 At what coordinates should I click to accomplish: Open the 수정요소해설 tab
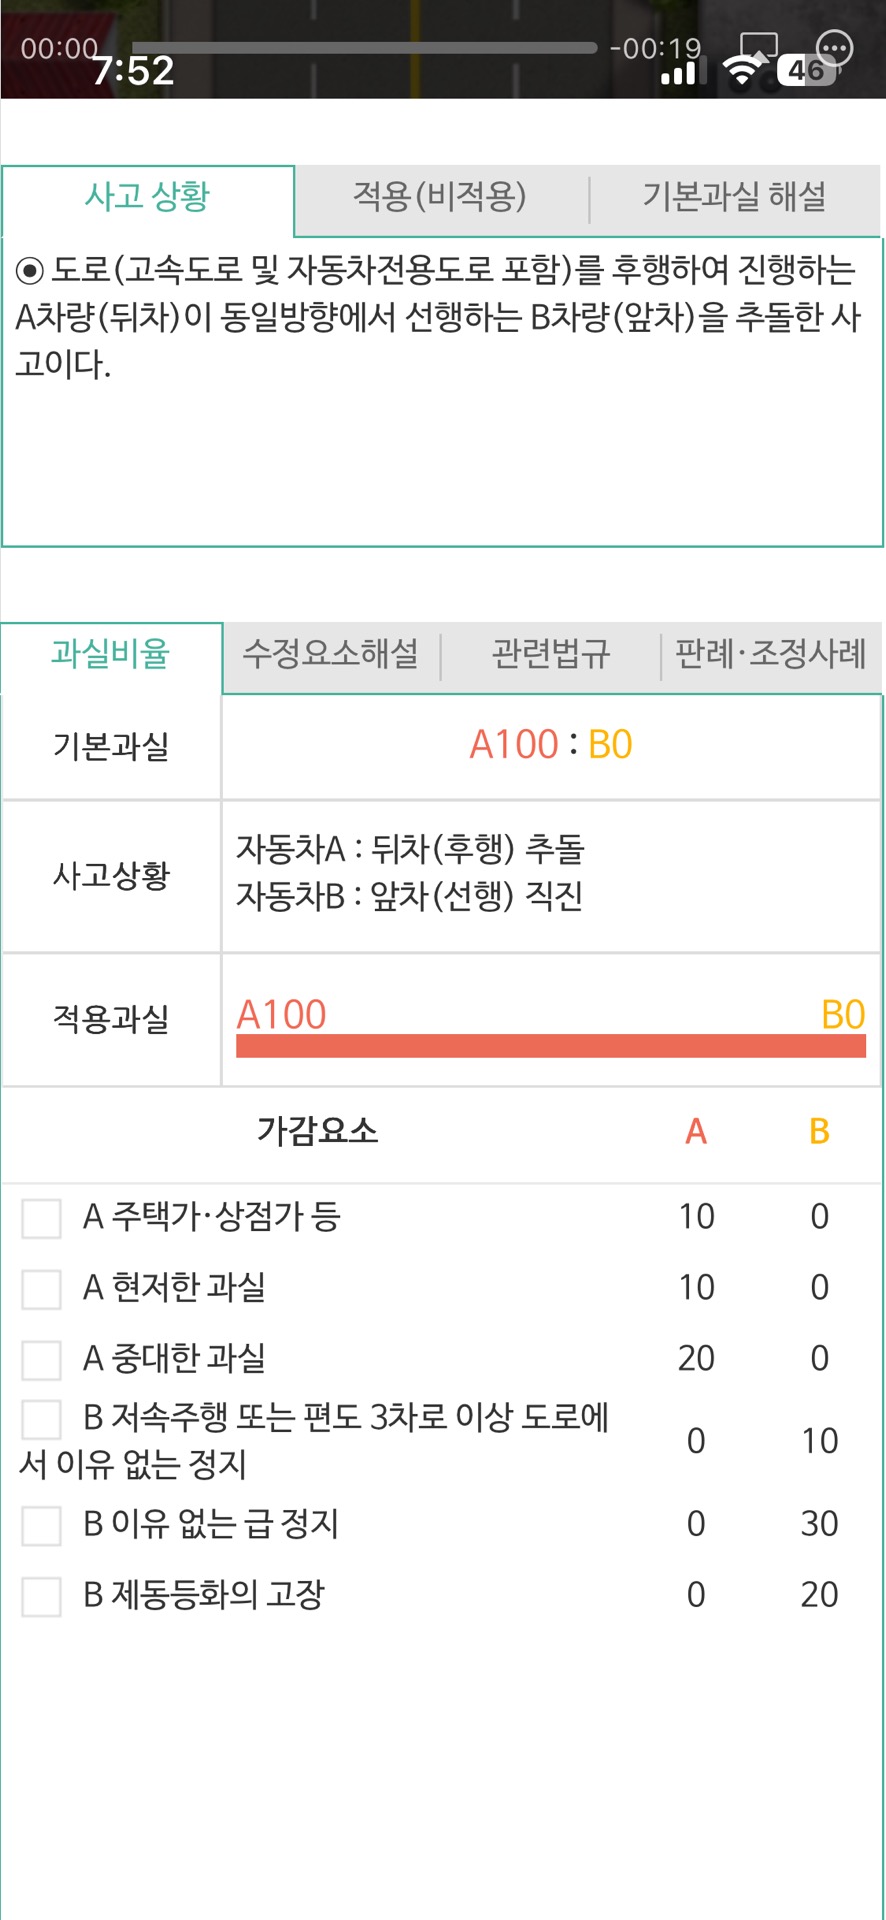point(331,654)
